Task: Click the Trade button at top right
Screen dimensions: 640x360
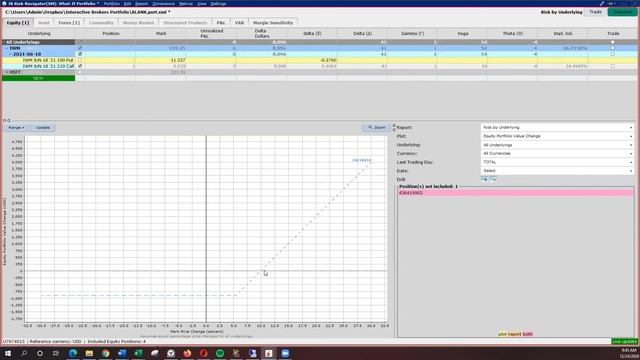Action: click(x=595, y=12)
